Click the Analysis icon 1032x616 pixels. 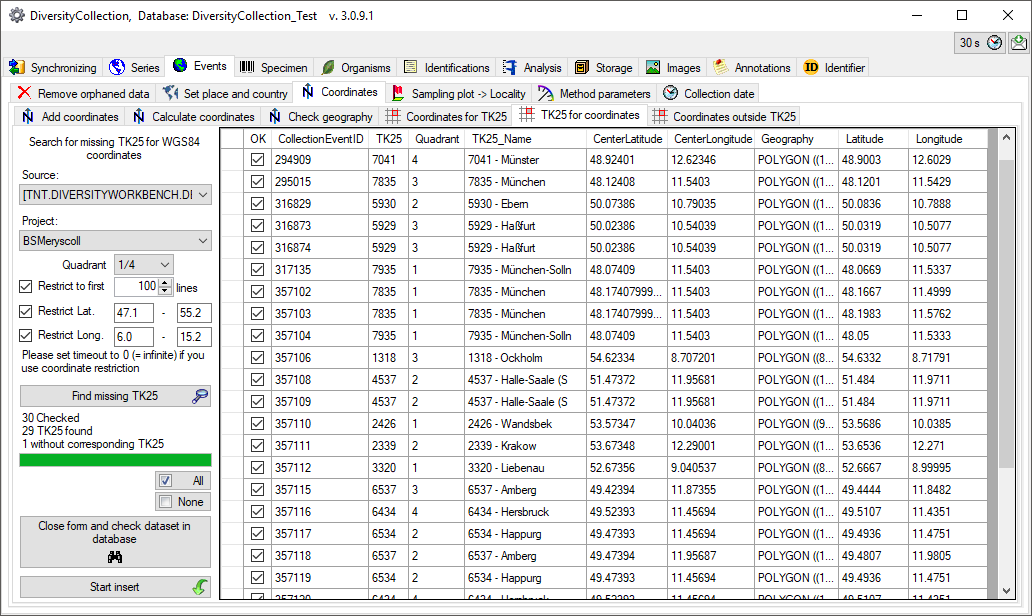coord(510,67)
